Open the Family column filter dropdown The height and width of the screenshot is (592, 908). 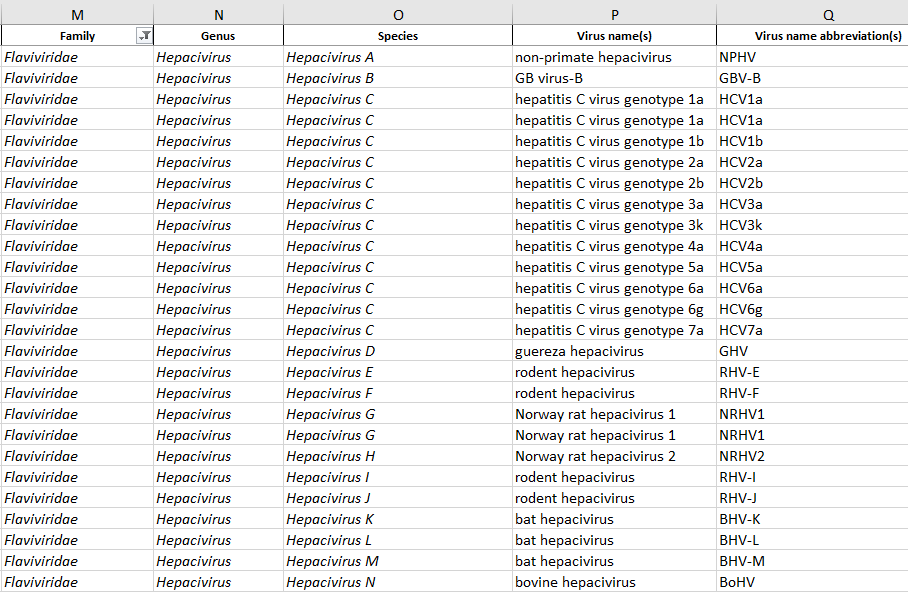pos(144,36)
